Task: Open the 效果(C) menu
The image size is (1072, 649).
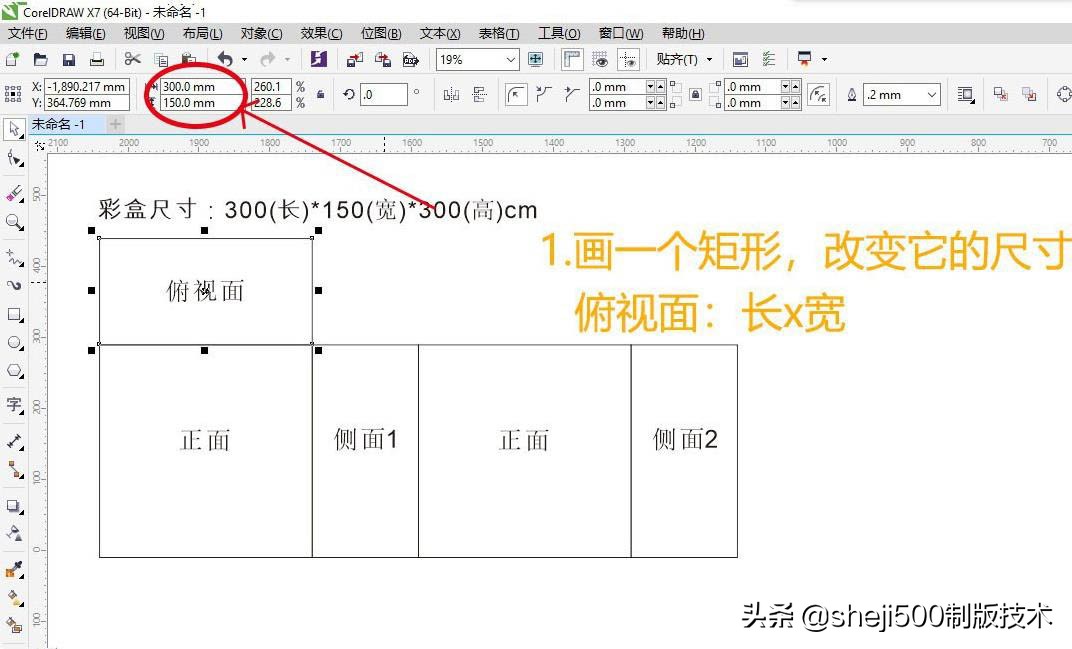Action: (x=321, y=33)
